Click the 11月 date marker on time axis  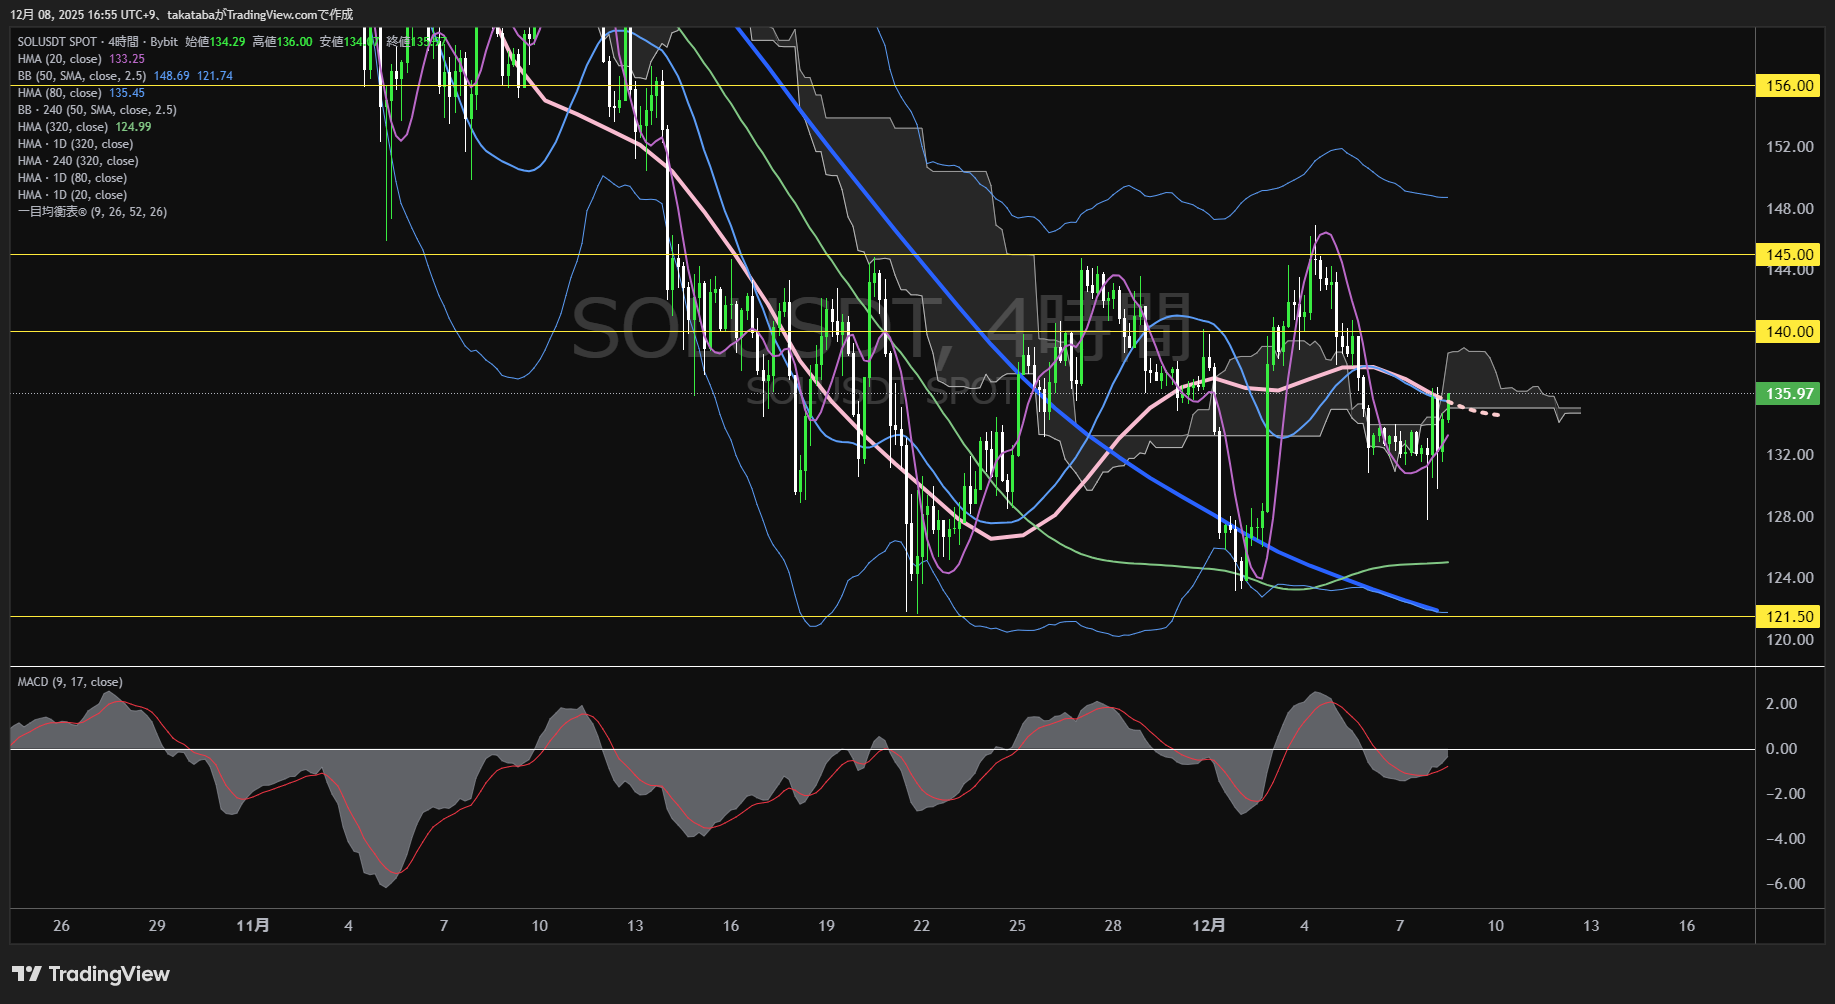(252, 926)
